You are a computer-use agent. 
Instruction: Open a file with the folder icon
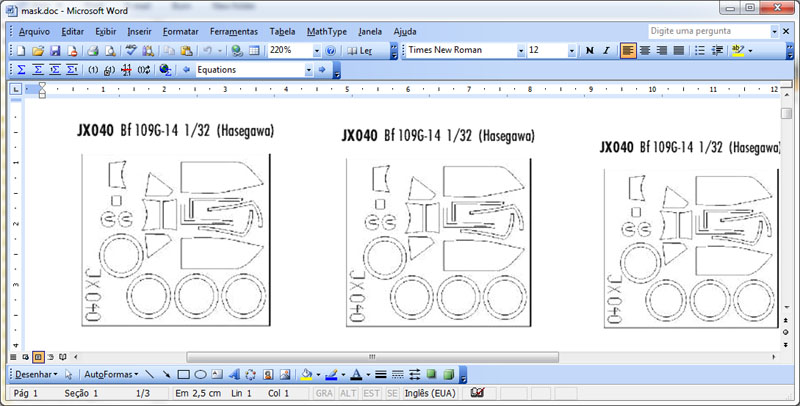pyautogui.click(x=38, y=50)
